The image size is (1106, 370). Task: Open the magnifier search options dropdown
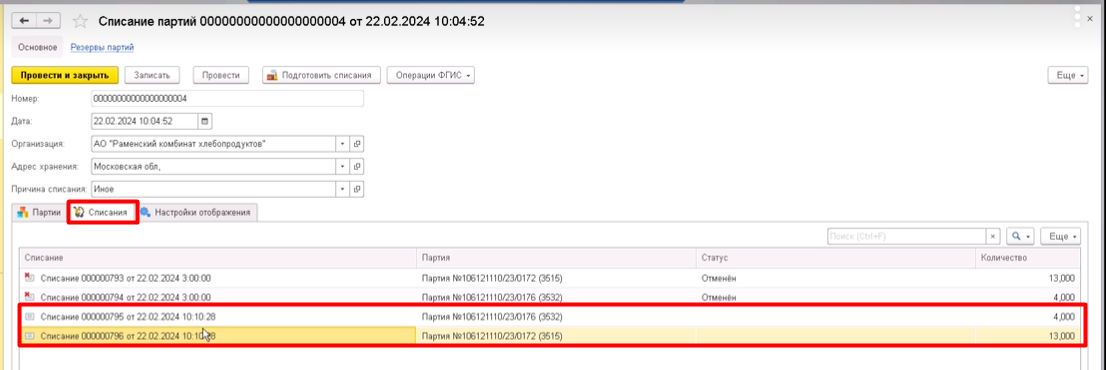pos(1020,237)
